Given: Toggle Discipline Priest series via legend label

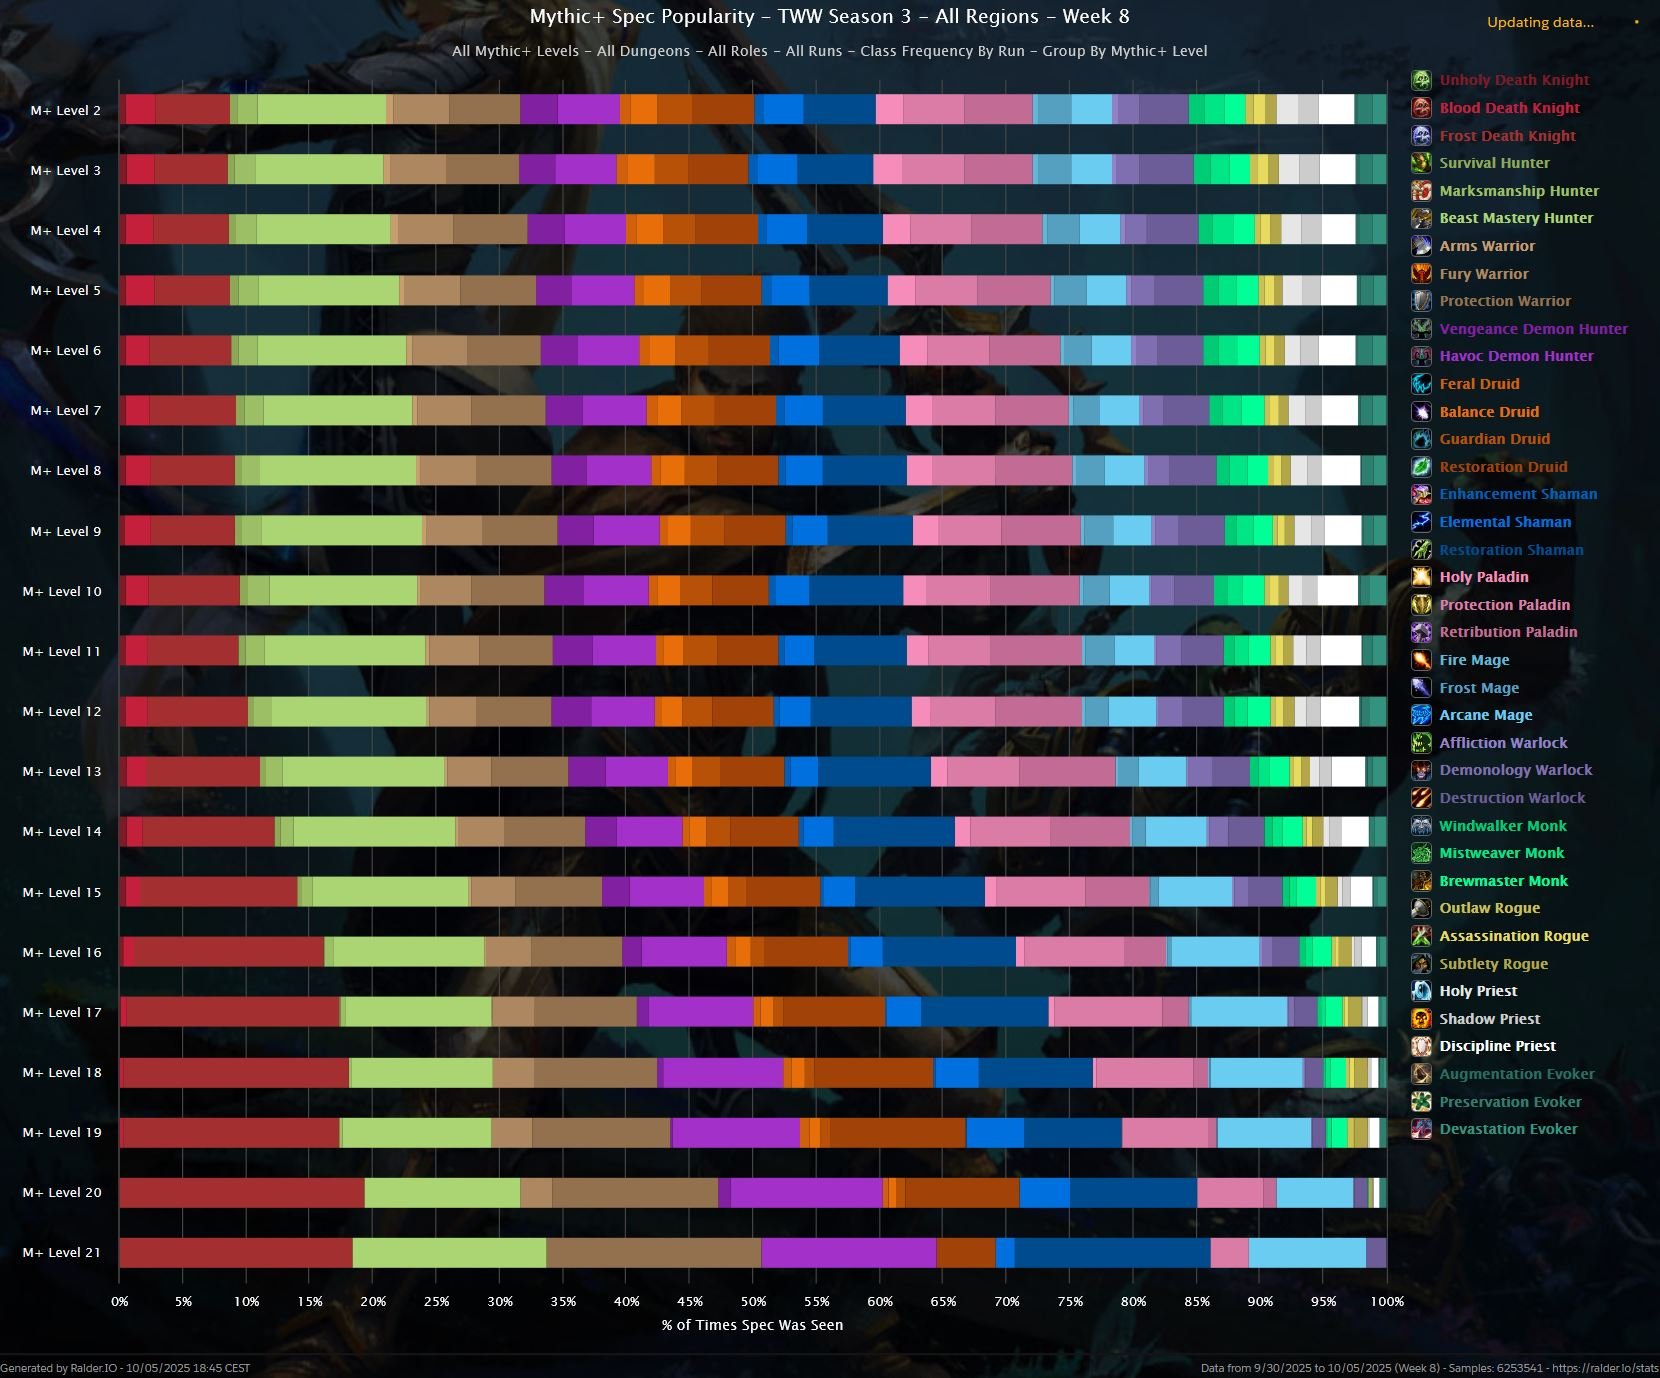Looking at the screenshot, I should (x=1497, y=1046).
